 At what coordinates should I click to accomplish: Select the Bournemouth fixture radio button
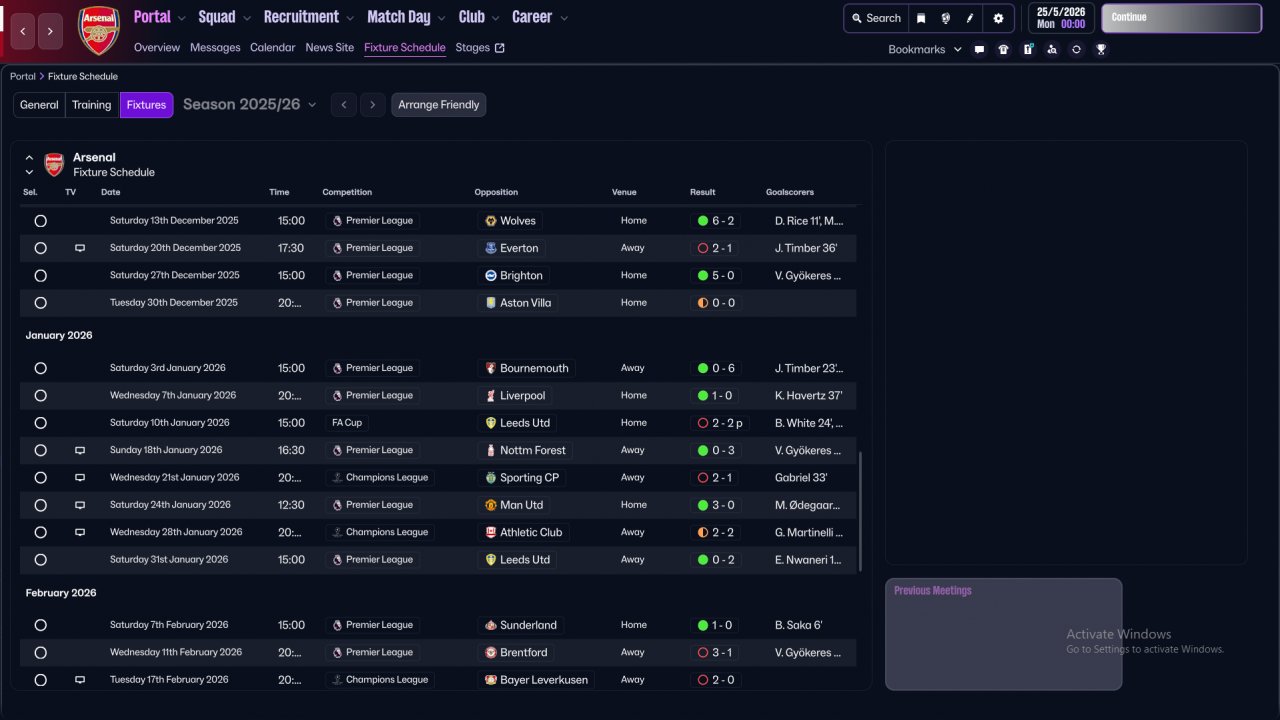coord(41,368)
